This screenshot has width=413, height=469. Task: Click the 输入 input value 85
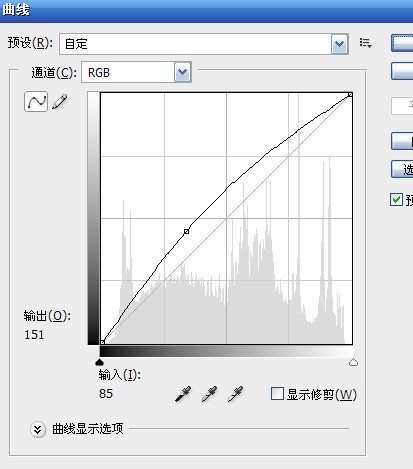point(106,394)
